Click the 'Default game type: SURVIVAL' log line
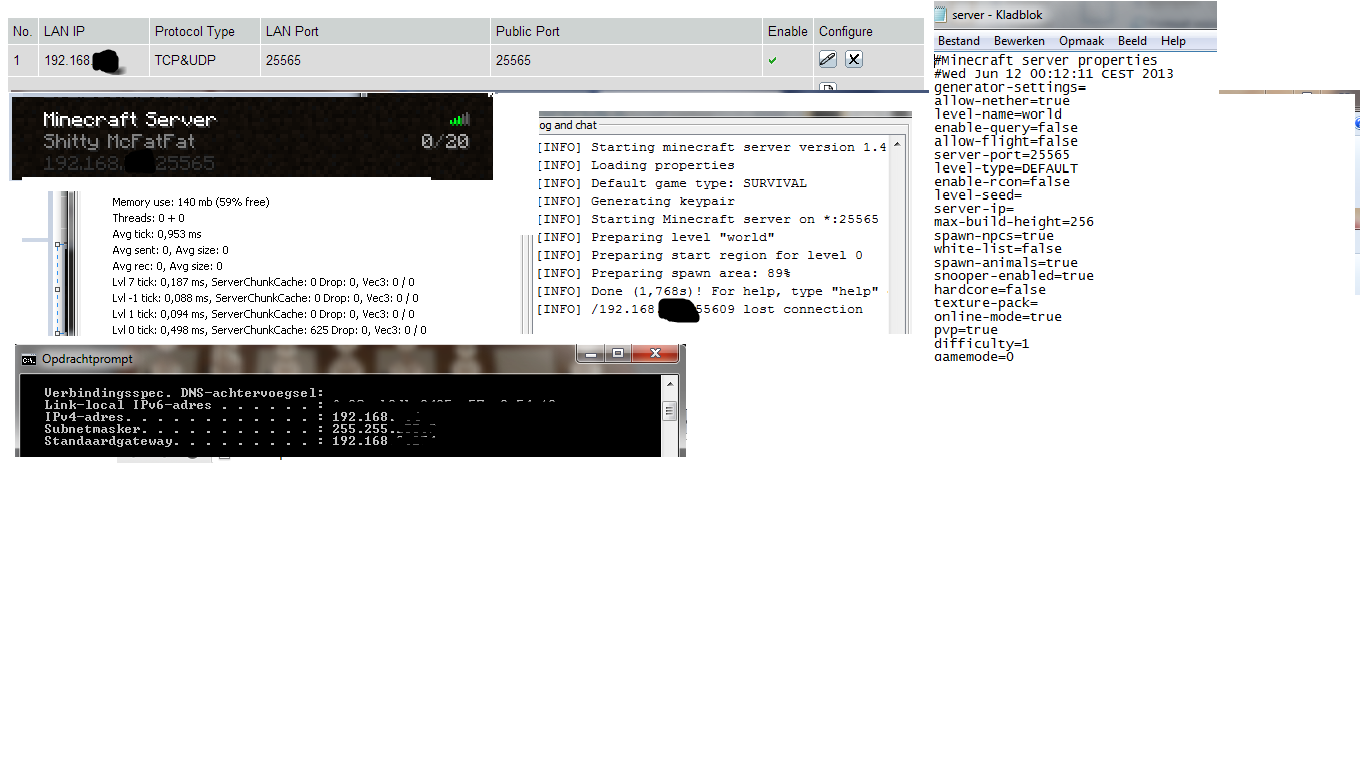 click(672, 183)
